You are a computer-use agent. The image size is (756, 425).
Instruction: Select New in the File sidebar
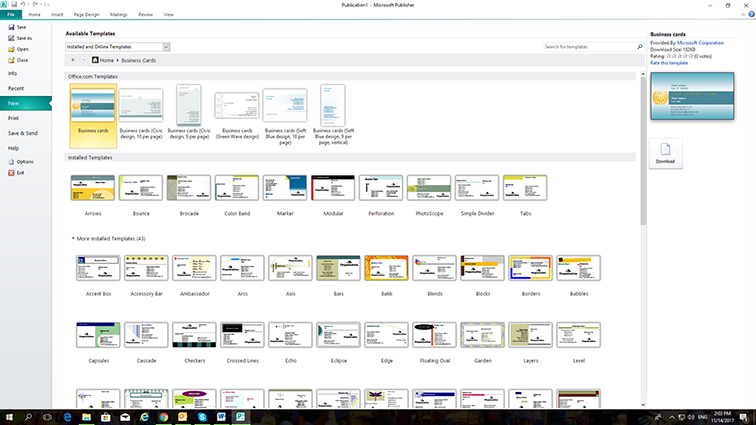(x=26, y=103)
